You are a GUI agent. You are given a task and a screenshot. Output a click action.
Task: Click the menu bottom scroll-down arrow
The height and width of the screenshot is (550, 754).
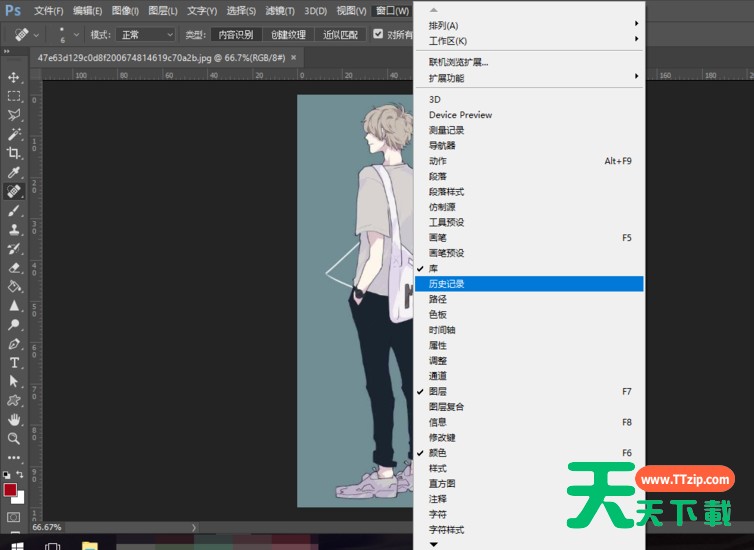pyautogui.click(x=434, y=544)
